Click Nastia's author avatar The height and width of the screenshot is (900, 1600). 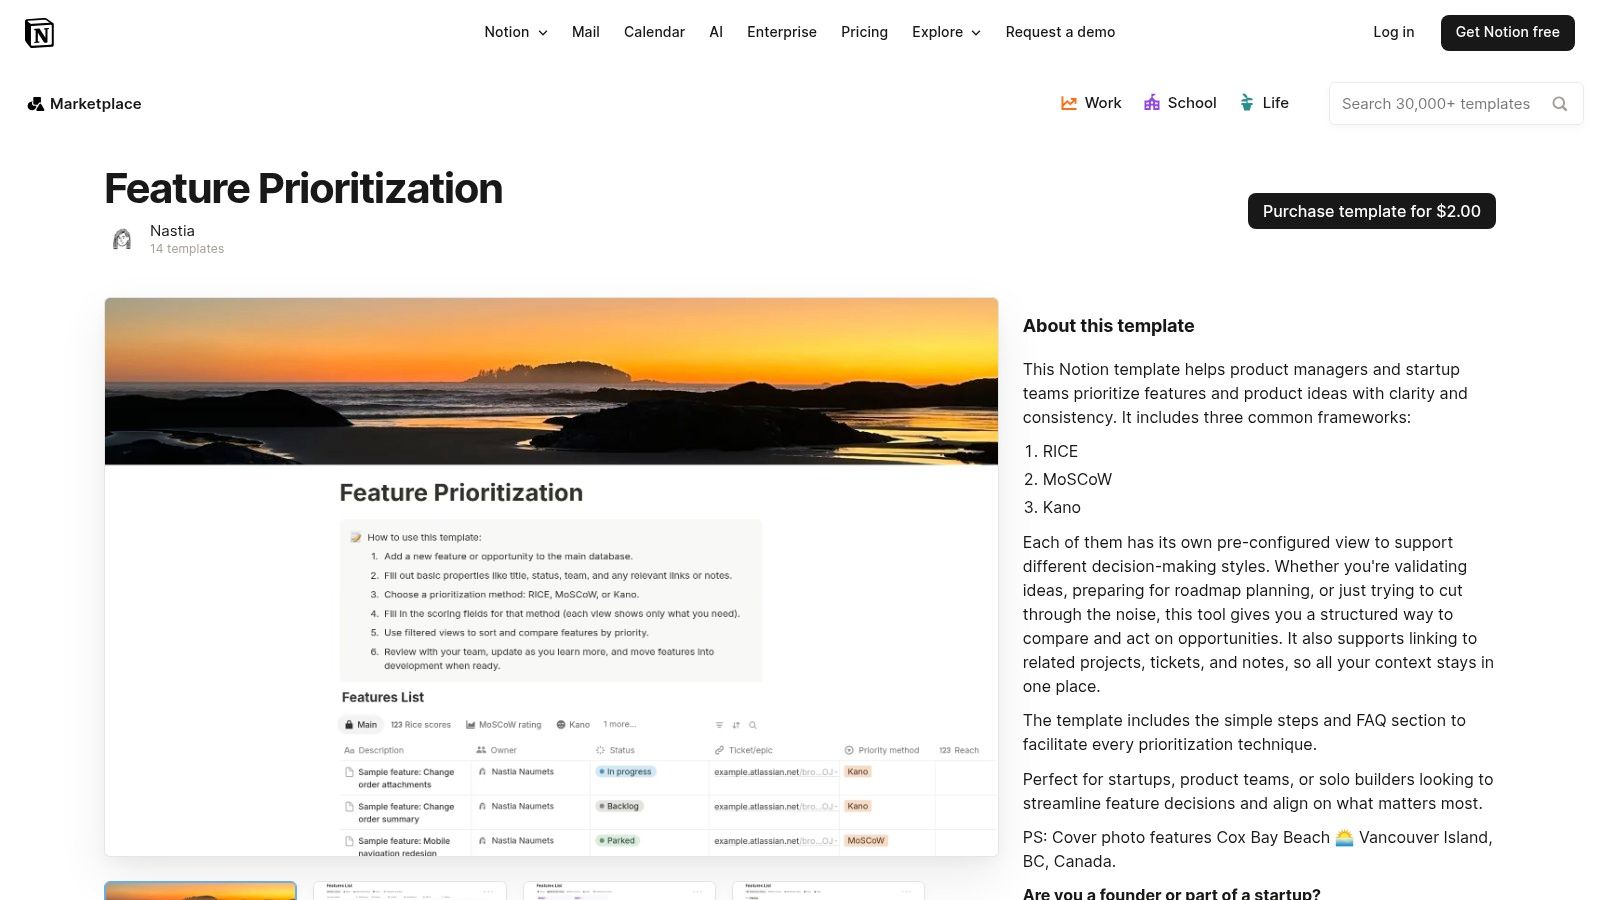[x=121, y=238]
